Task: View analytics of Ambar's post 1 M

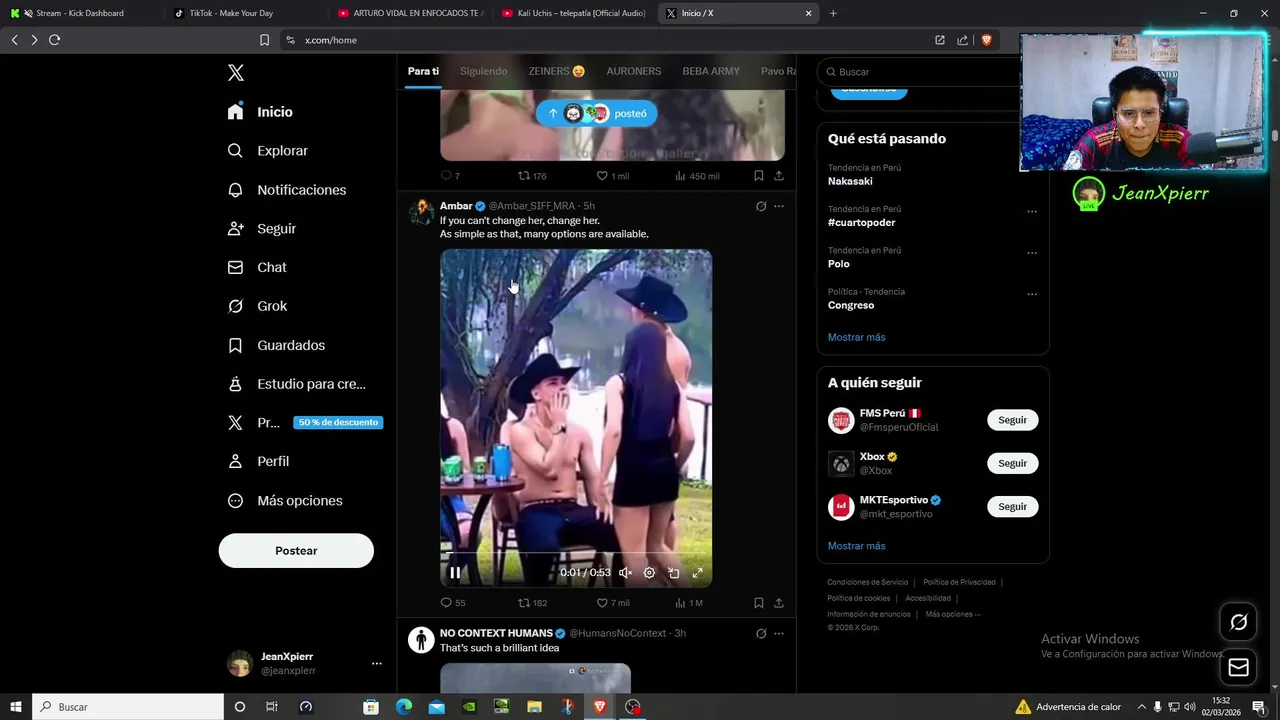Action: click(x=689, y=603)
